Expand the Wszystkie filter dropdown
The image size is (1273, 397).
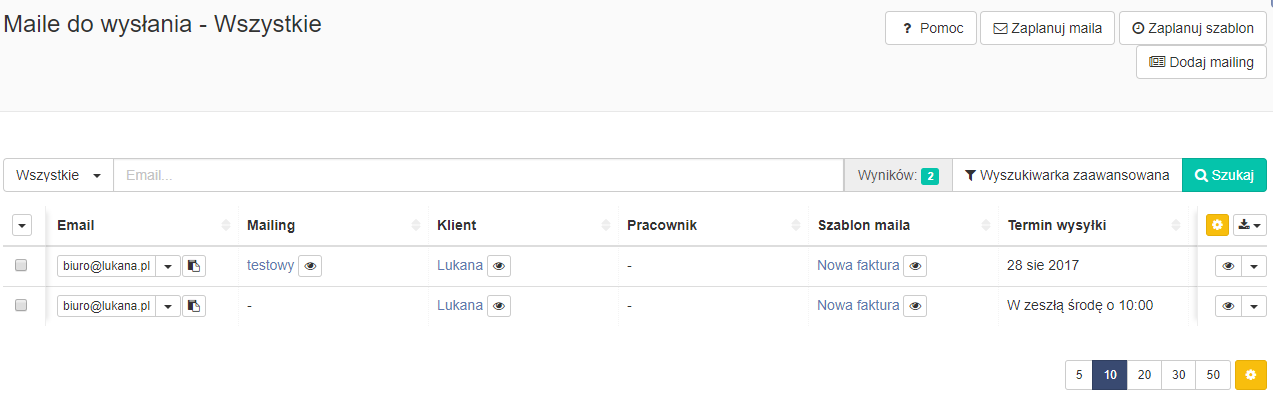[59, 175]
